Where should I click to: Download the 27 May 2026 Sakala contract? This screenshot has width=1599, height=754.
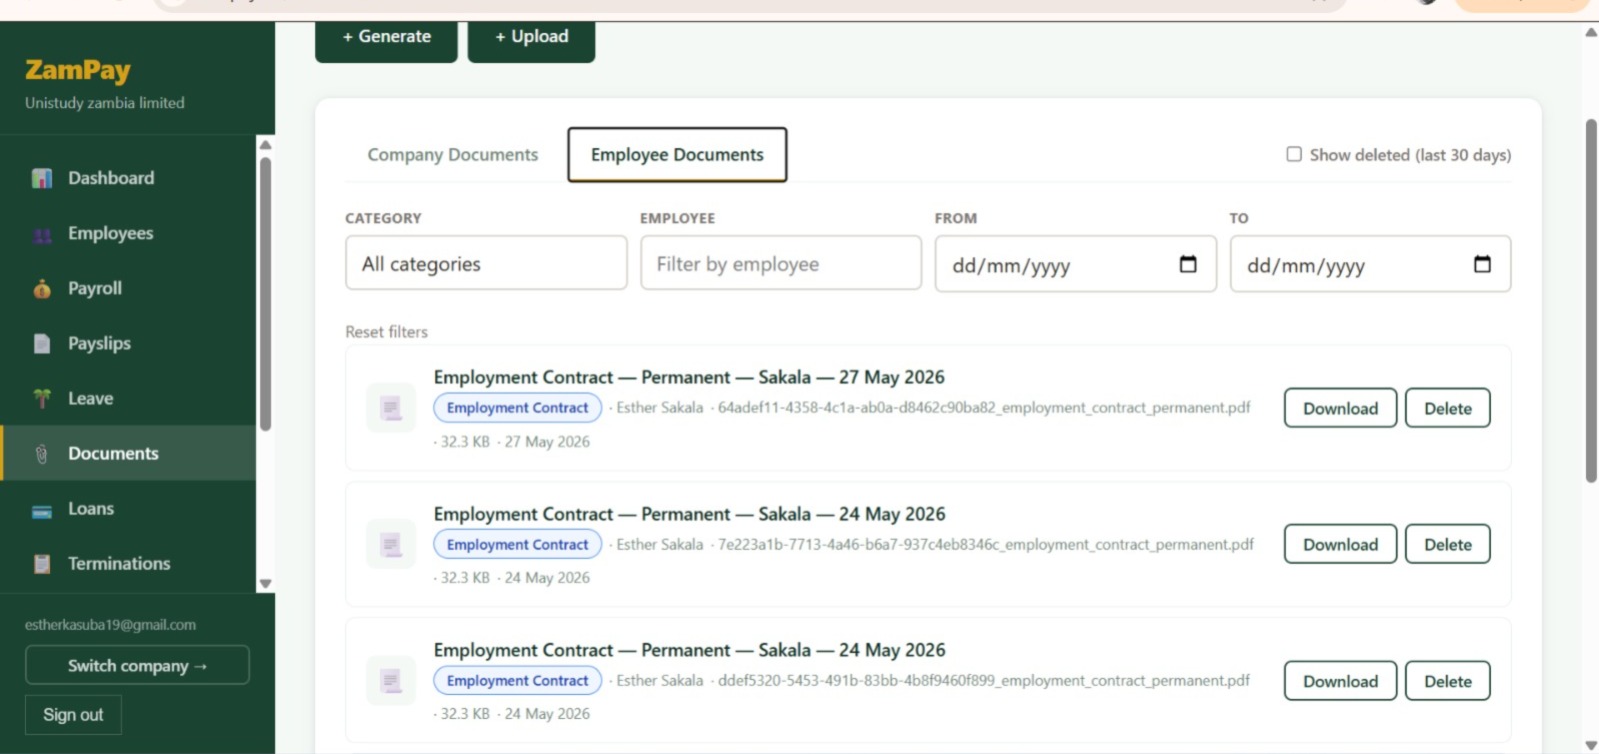pos(1340,408)
